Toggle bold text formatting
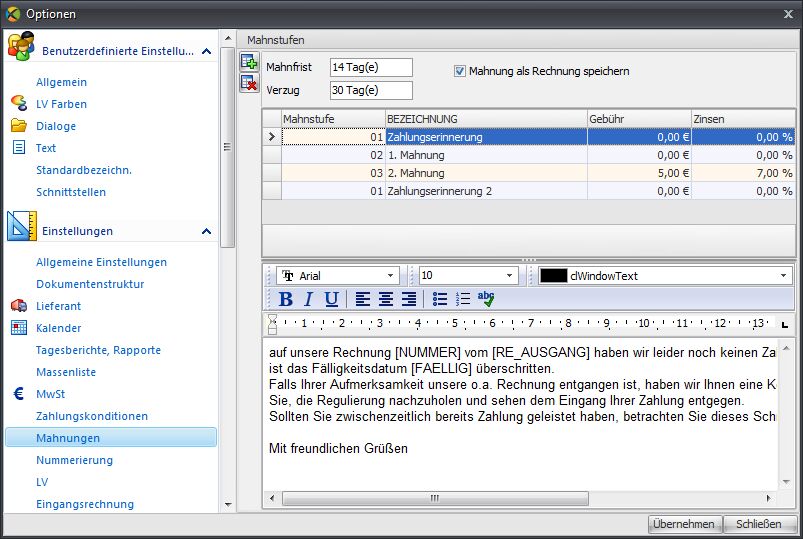The height and width of the screenshot is (539, 803). (x=286, y=299)
